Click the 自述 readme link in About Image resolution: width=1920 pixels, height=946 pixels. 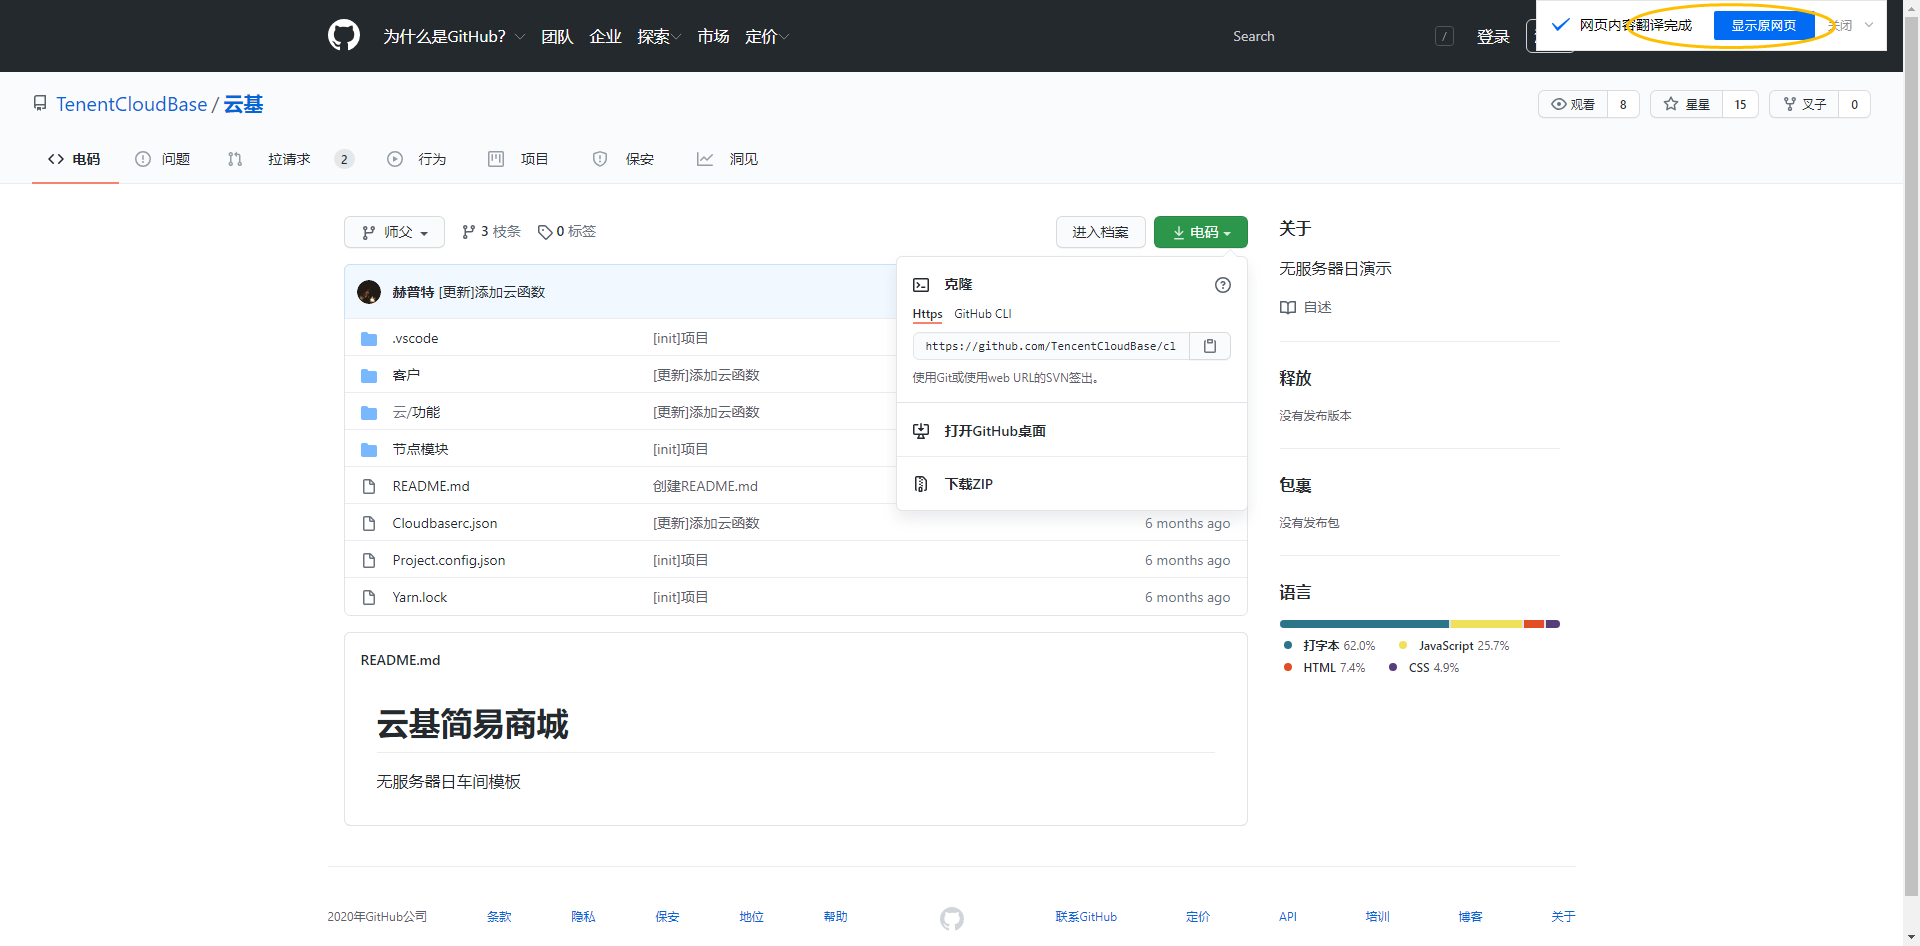1306,308
